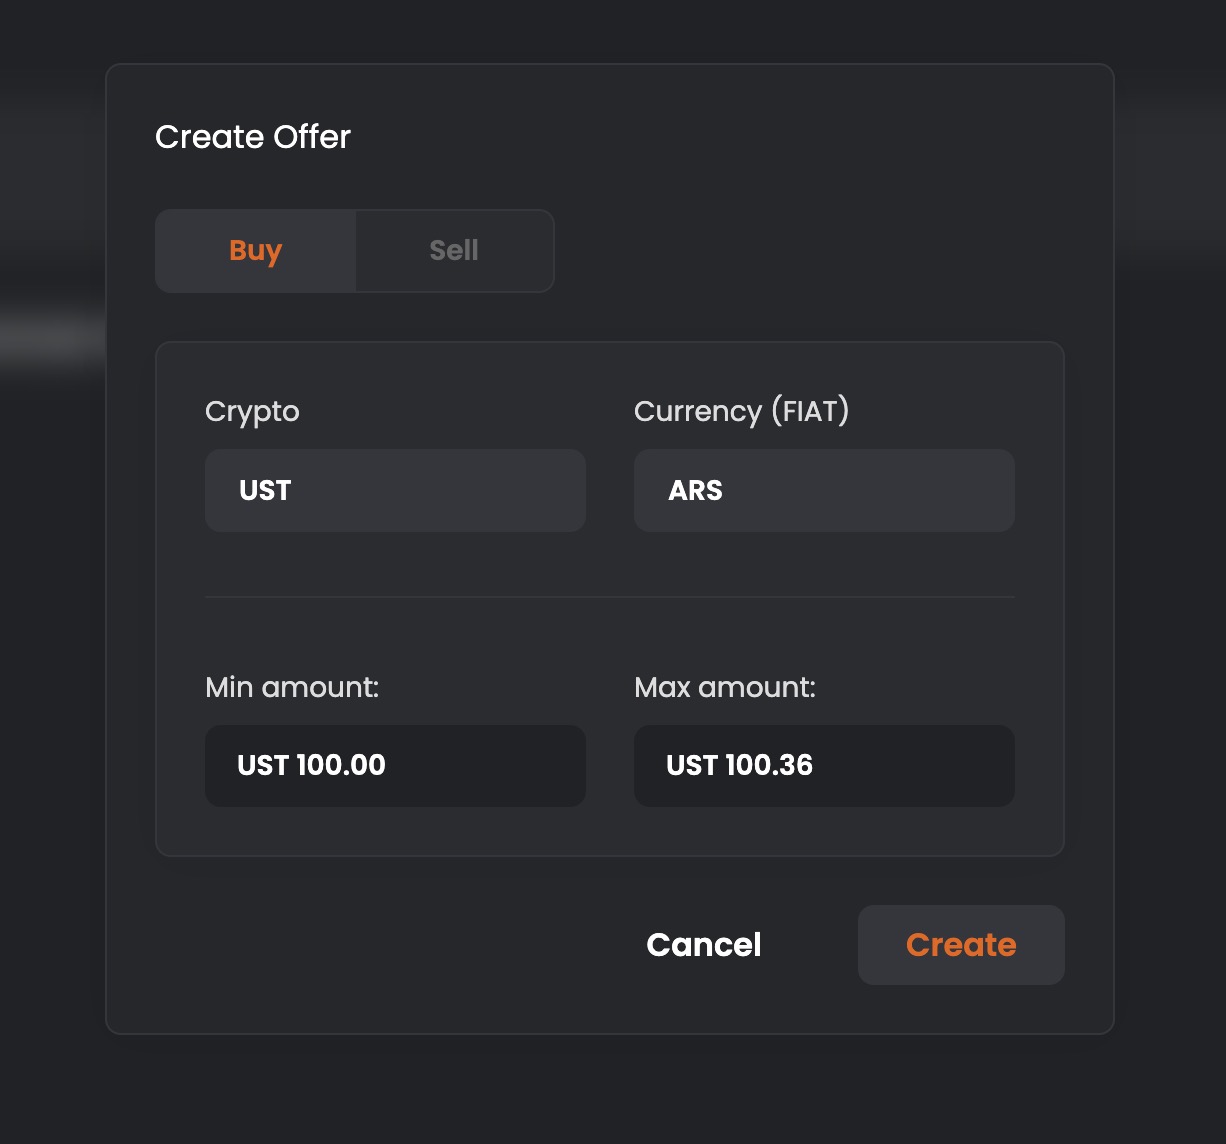Click the Currency (FIAT) field label
Screen dimensions: 1226x1144
(741, 412)
